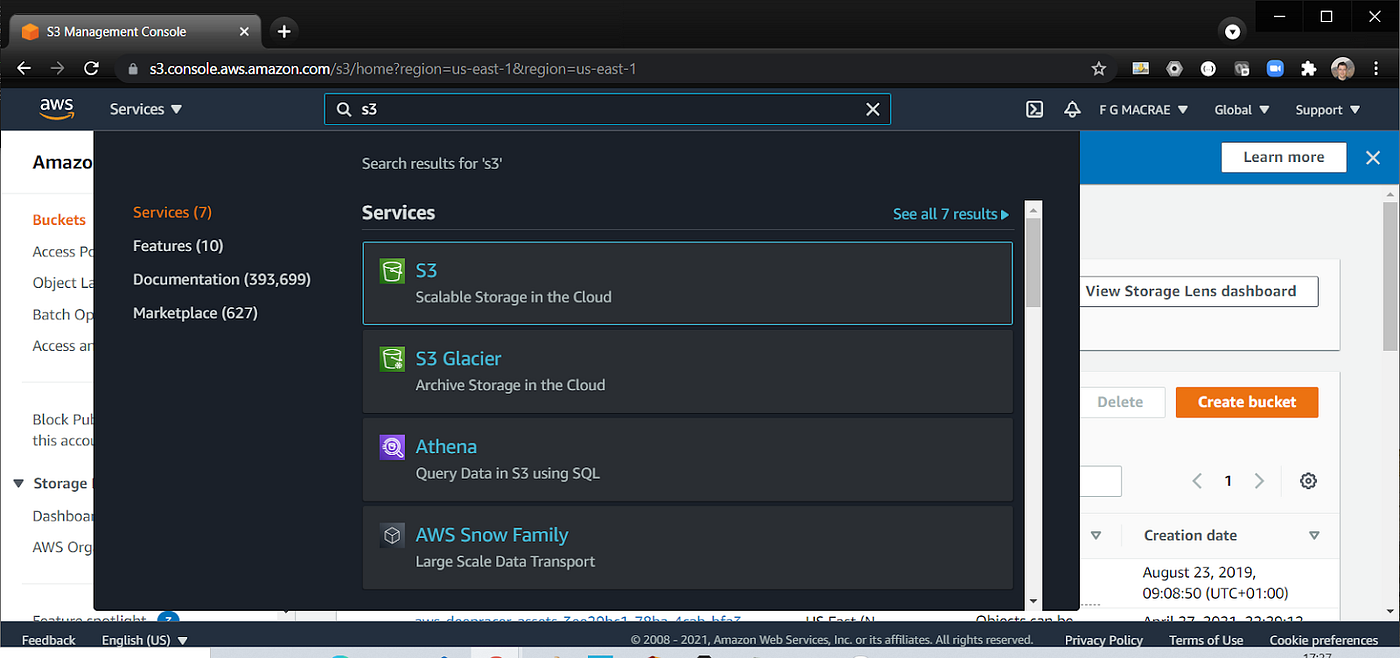Clear the search box with X icon
This screenshot has width=1400, height=658.
click(873, 109)
